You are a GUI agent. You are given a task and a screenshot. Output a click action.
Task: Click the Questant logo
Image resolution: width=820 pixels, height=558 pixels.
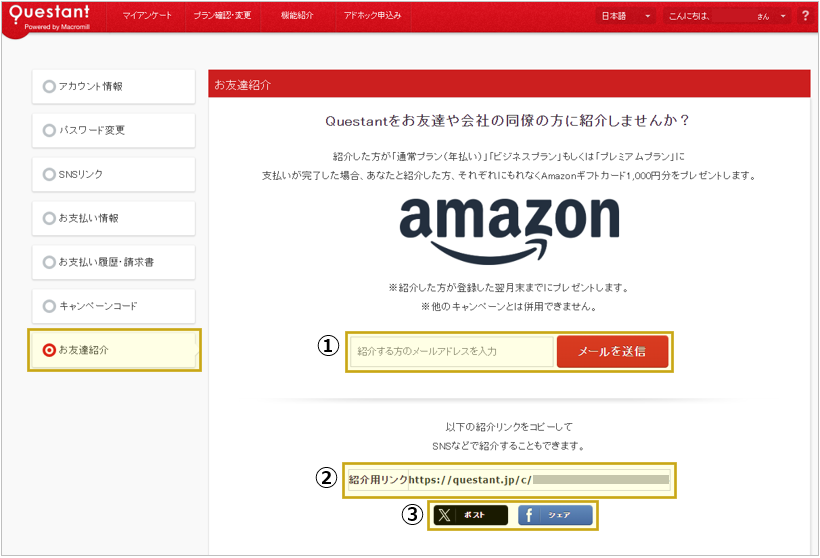[x=49, y=17]
